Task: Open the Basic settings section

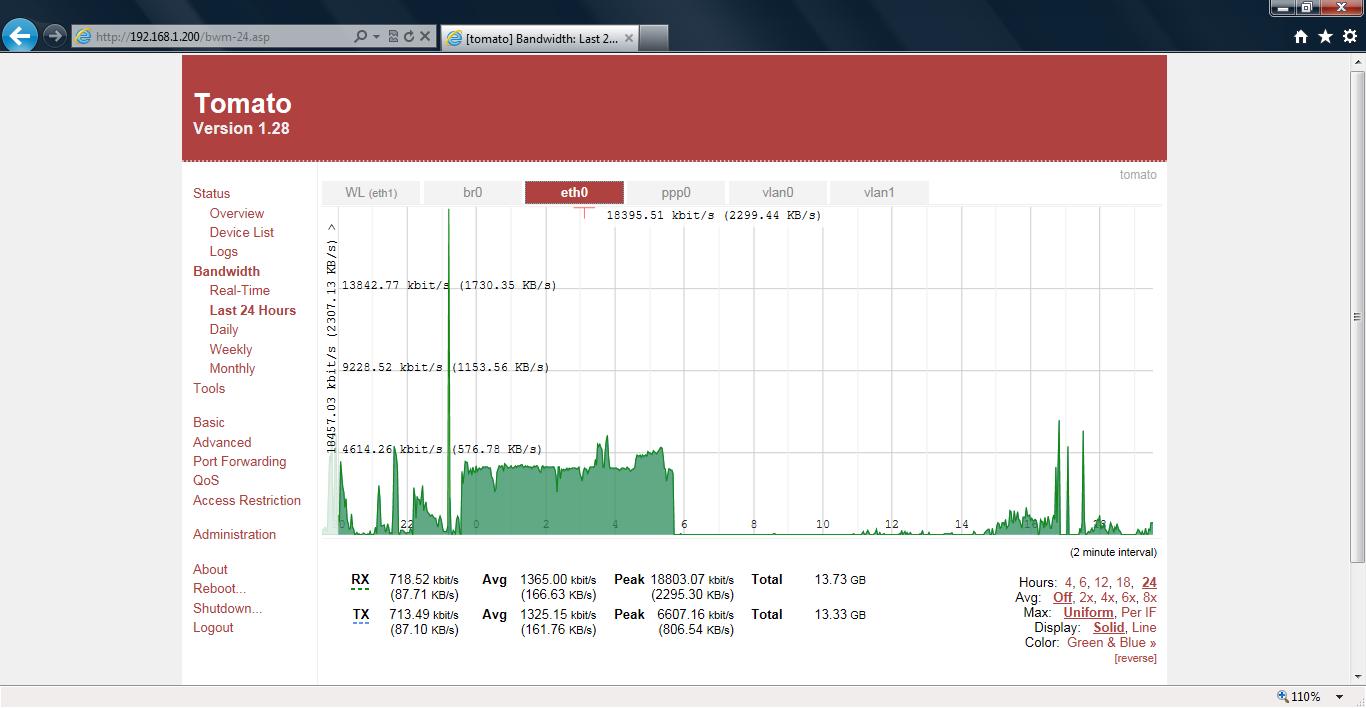Action: (x=209, y=422)
